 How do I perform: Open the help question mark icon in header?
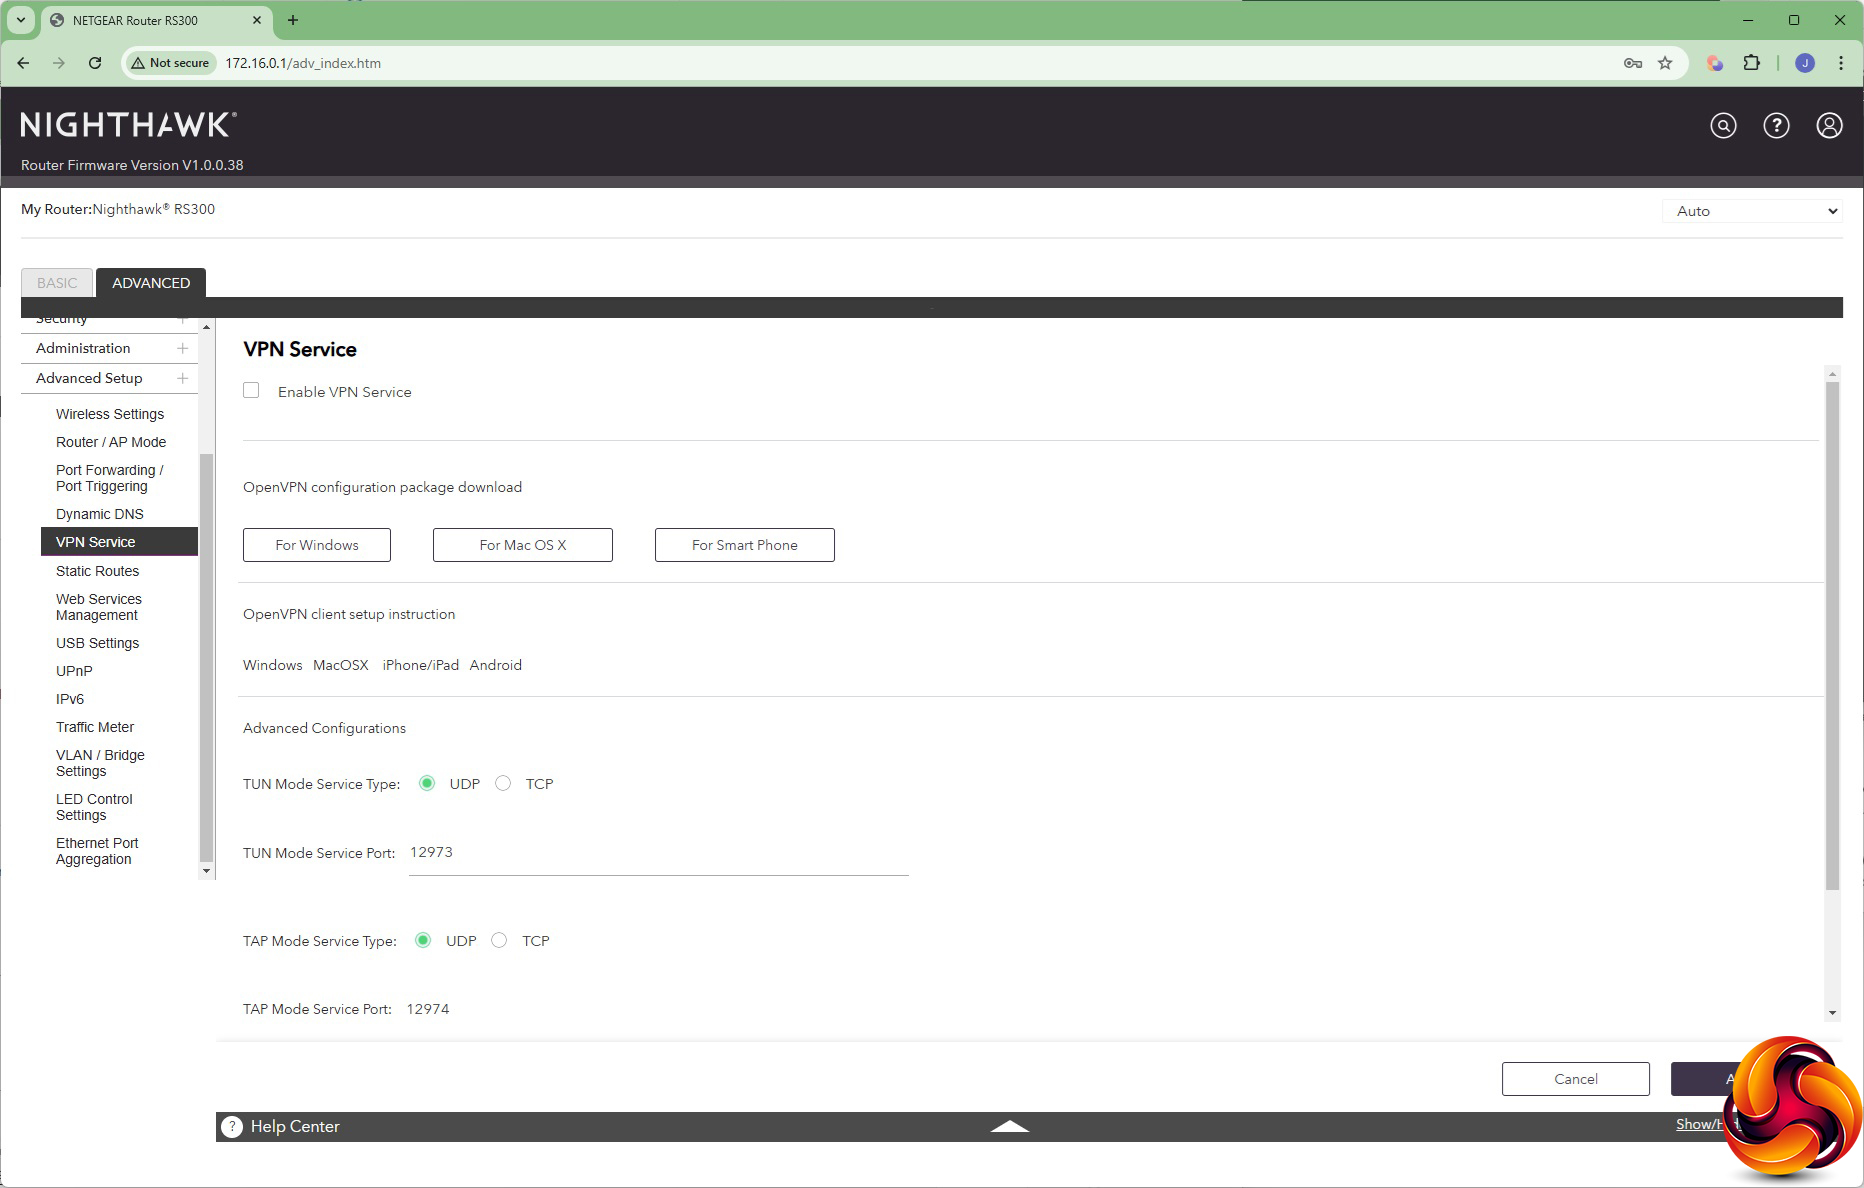(x=1776, y=125)
